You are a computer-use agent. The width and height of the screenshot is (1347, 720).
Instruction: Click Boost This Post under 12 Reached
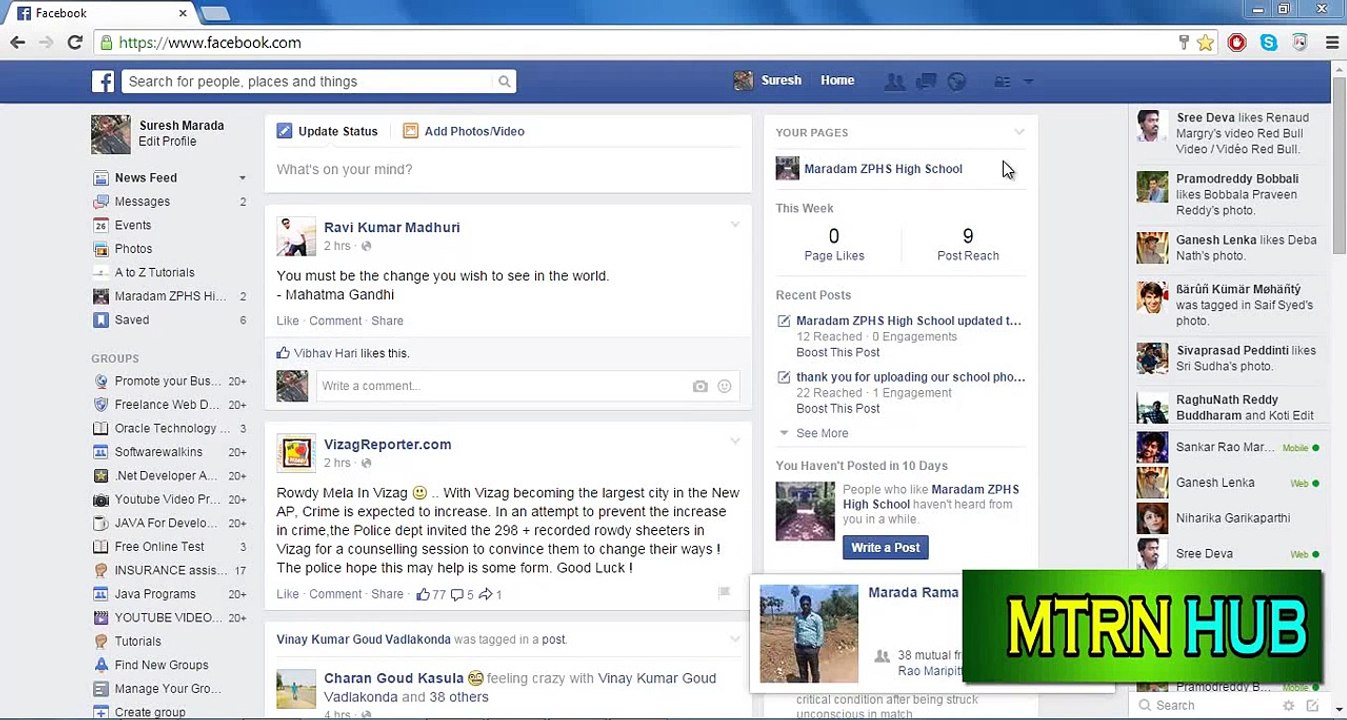click(x=838, y=353)
